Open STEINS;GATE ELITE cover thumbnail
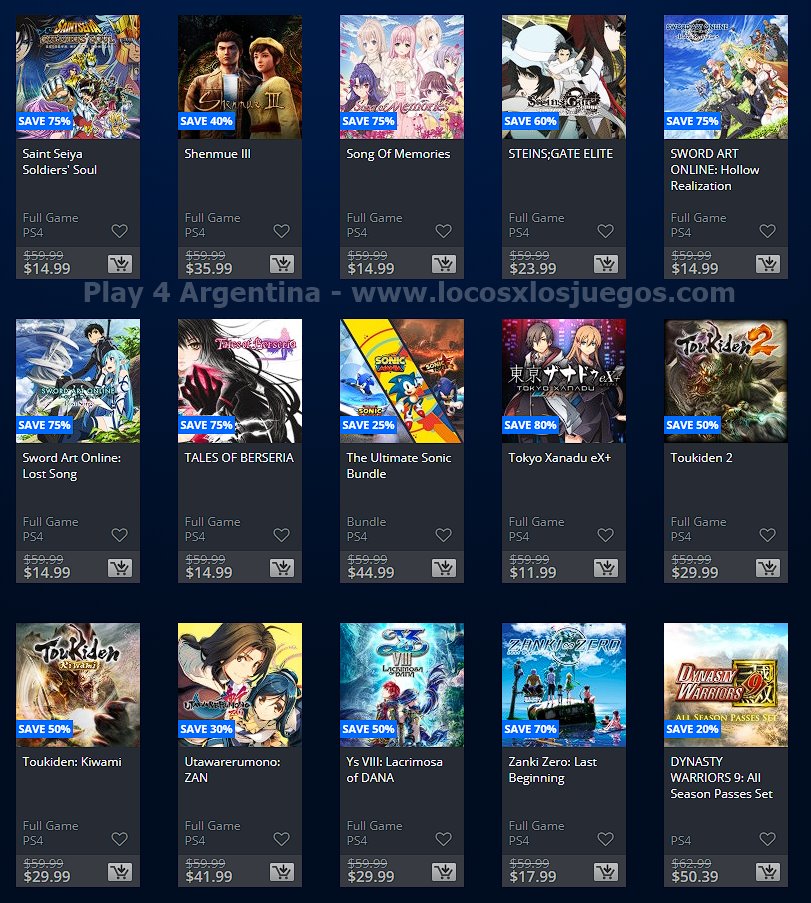811x903 pixels. point(564,77)
